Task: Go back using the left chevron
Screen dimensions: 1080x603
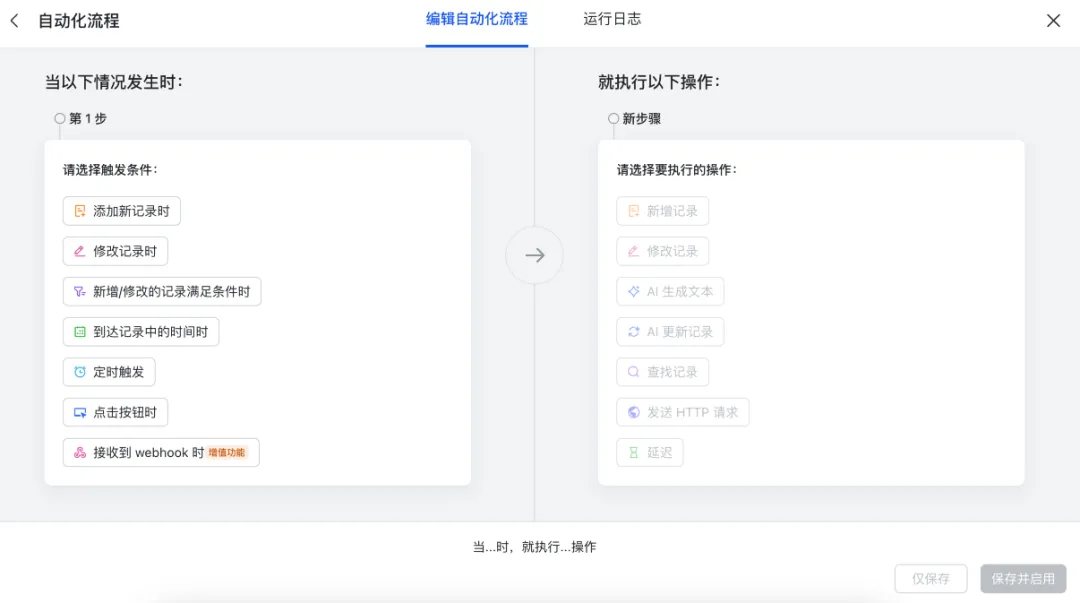Action: pos(14,21)
